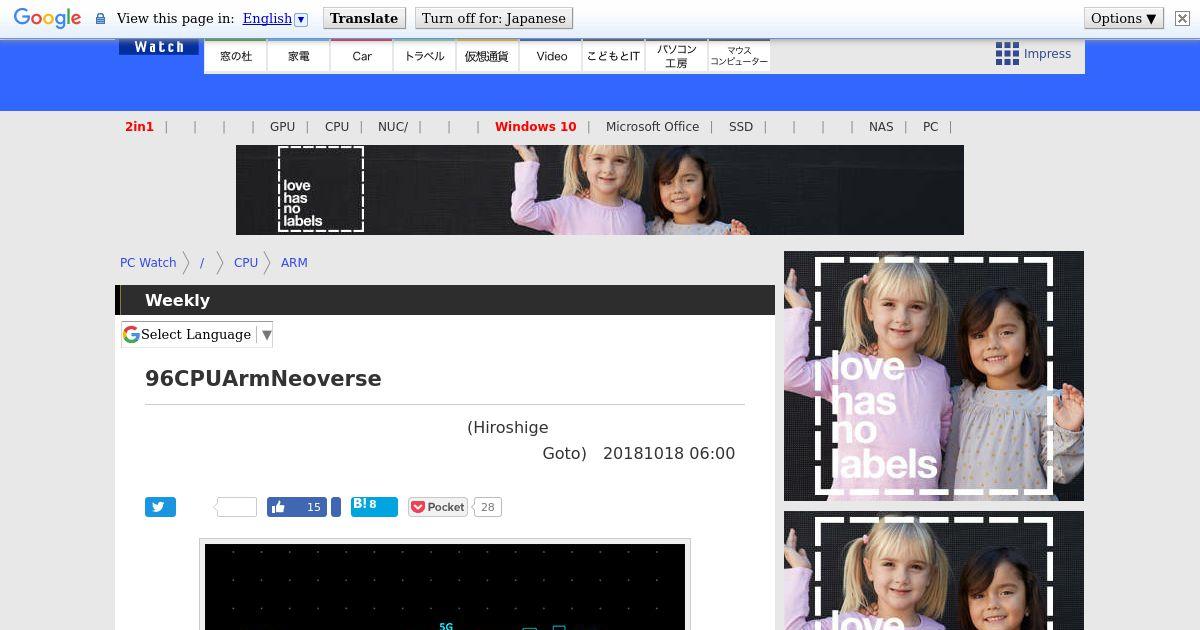
Task: Click the Google icon in Select Language widget
Action: click(x=131, y=335)
